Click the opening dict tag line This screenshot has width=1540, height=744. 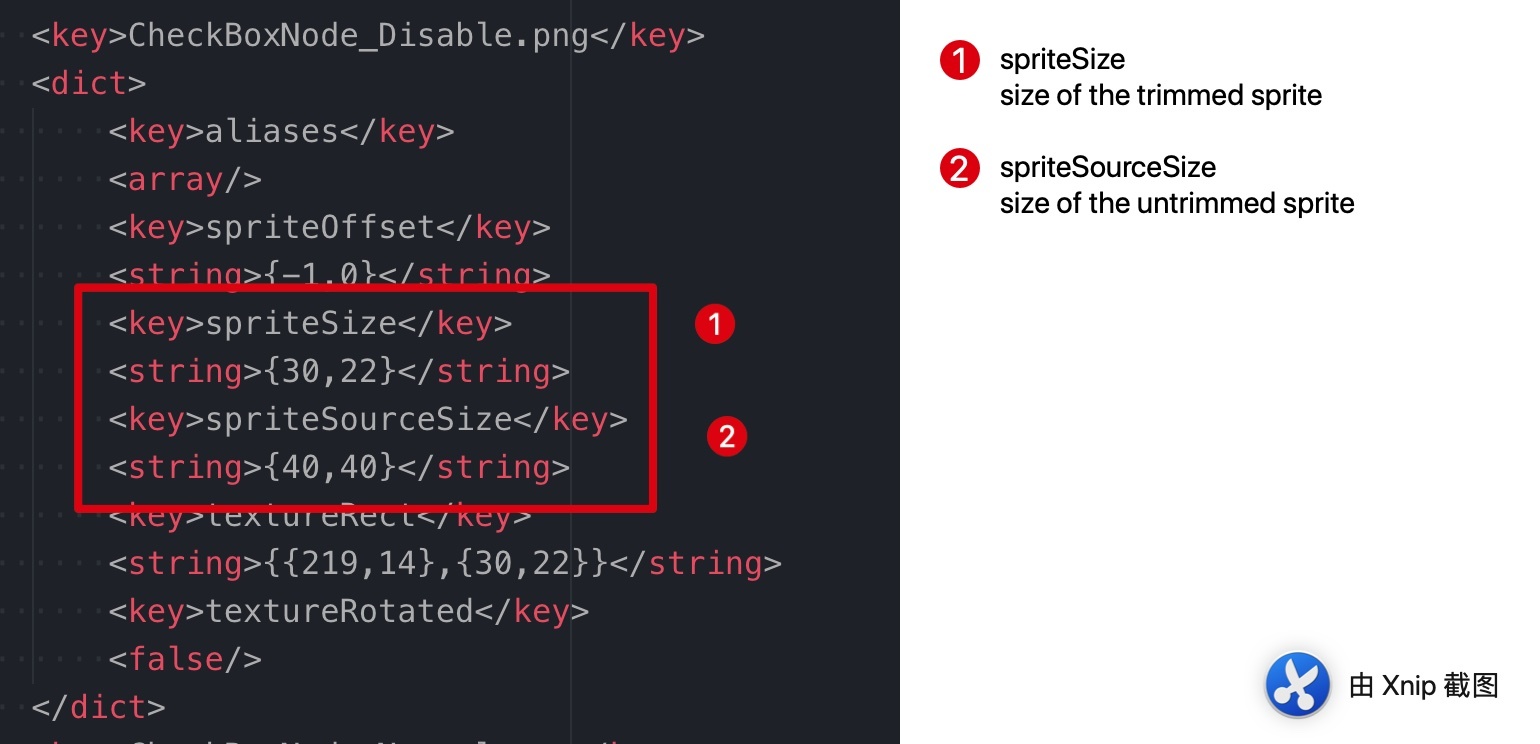pyautogui.click(x=89, y=83)
